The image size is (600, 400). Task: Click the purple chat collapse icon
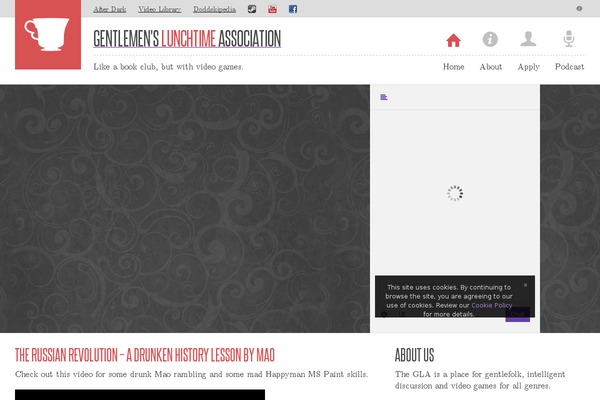click(384, 97)
